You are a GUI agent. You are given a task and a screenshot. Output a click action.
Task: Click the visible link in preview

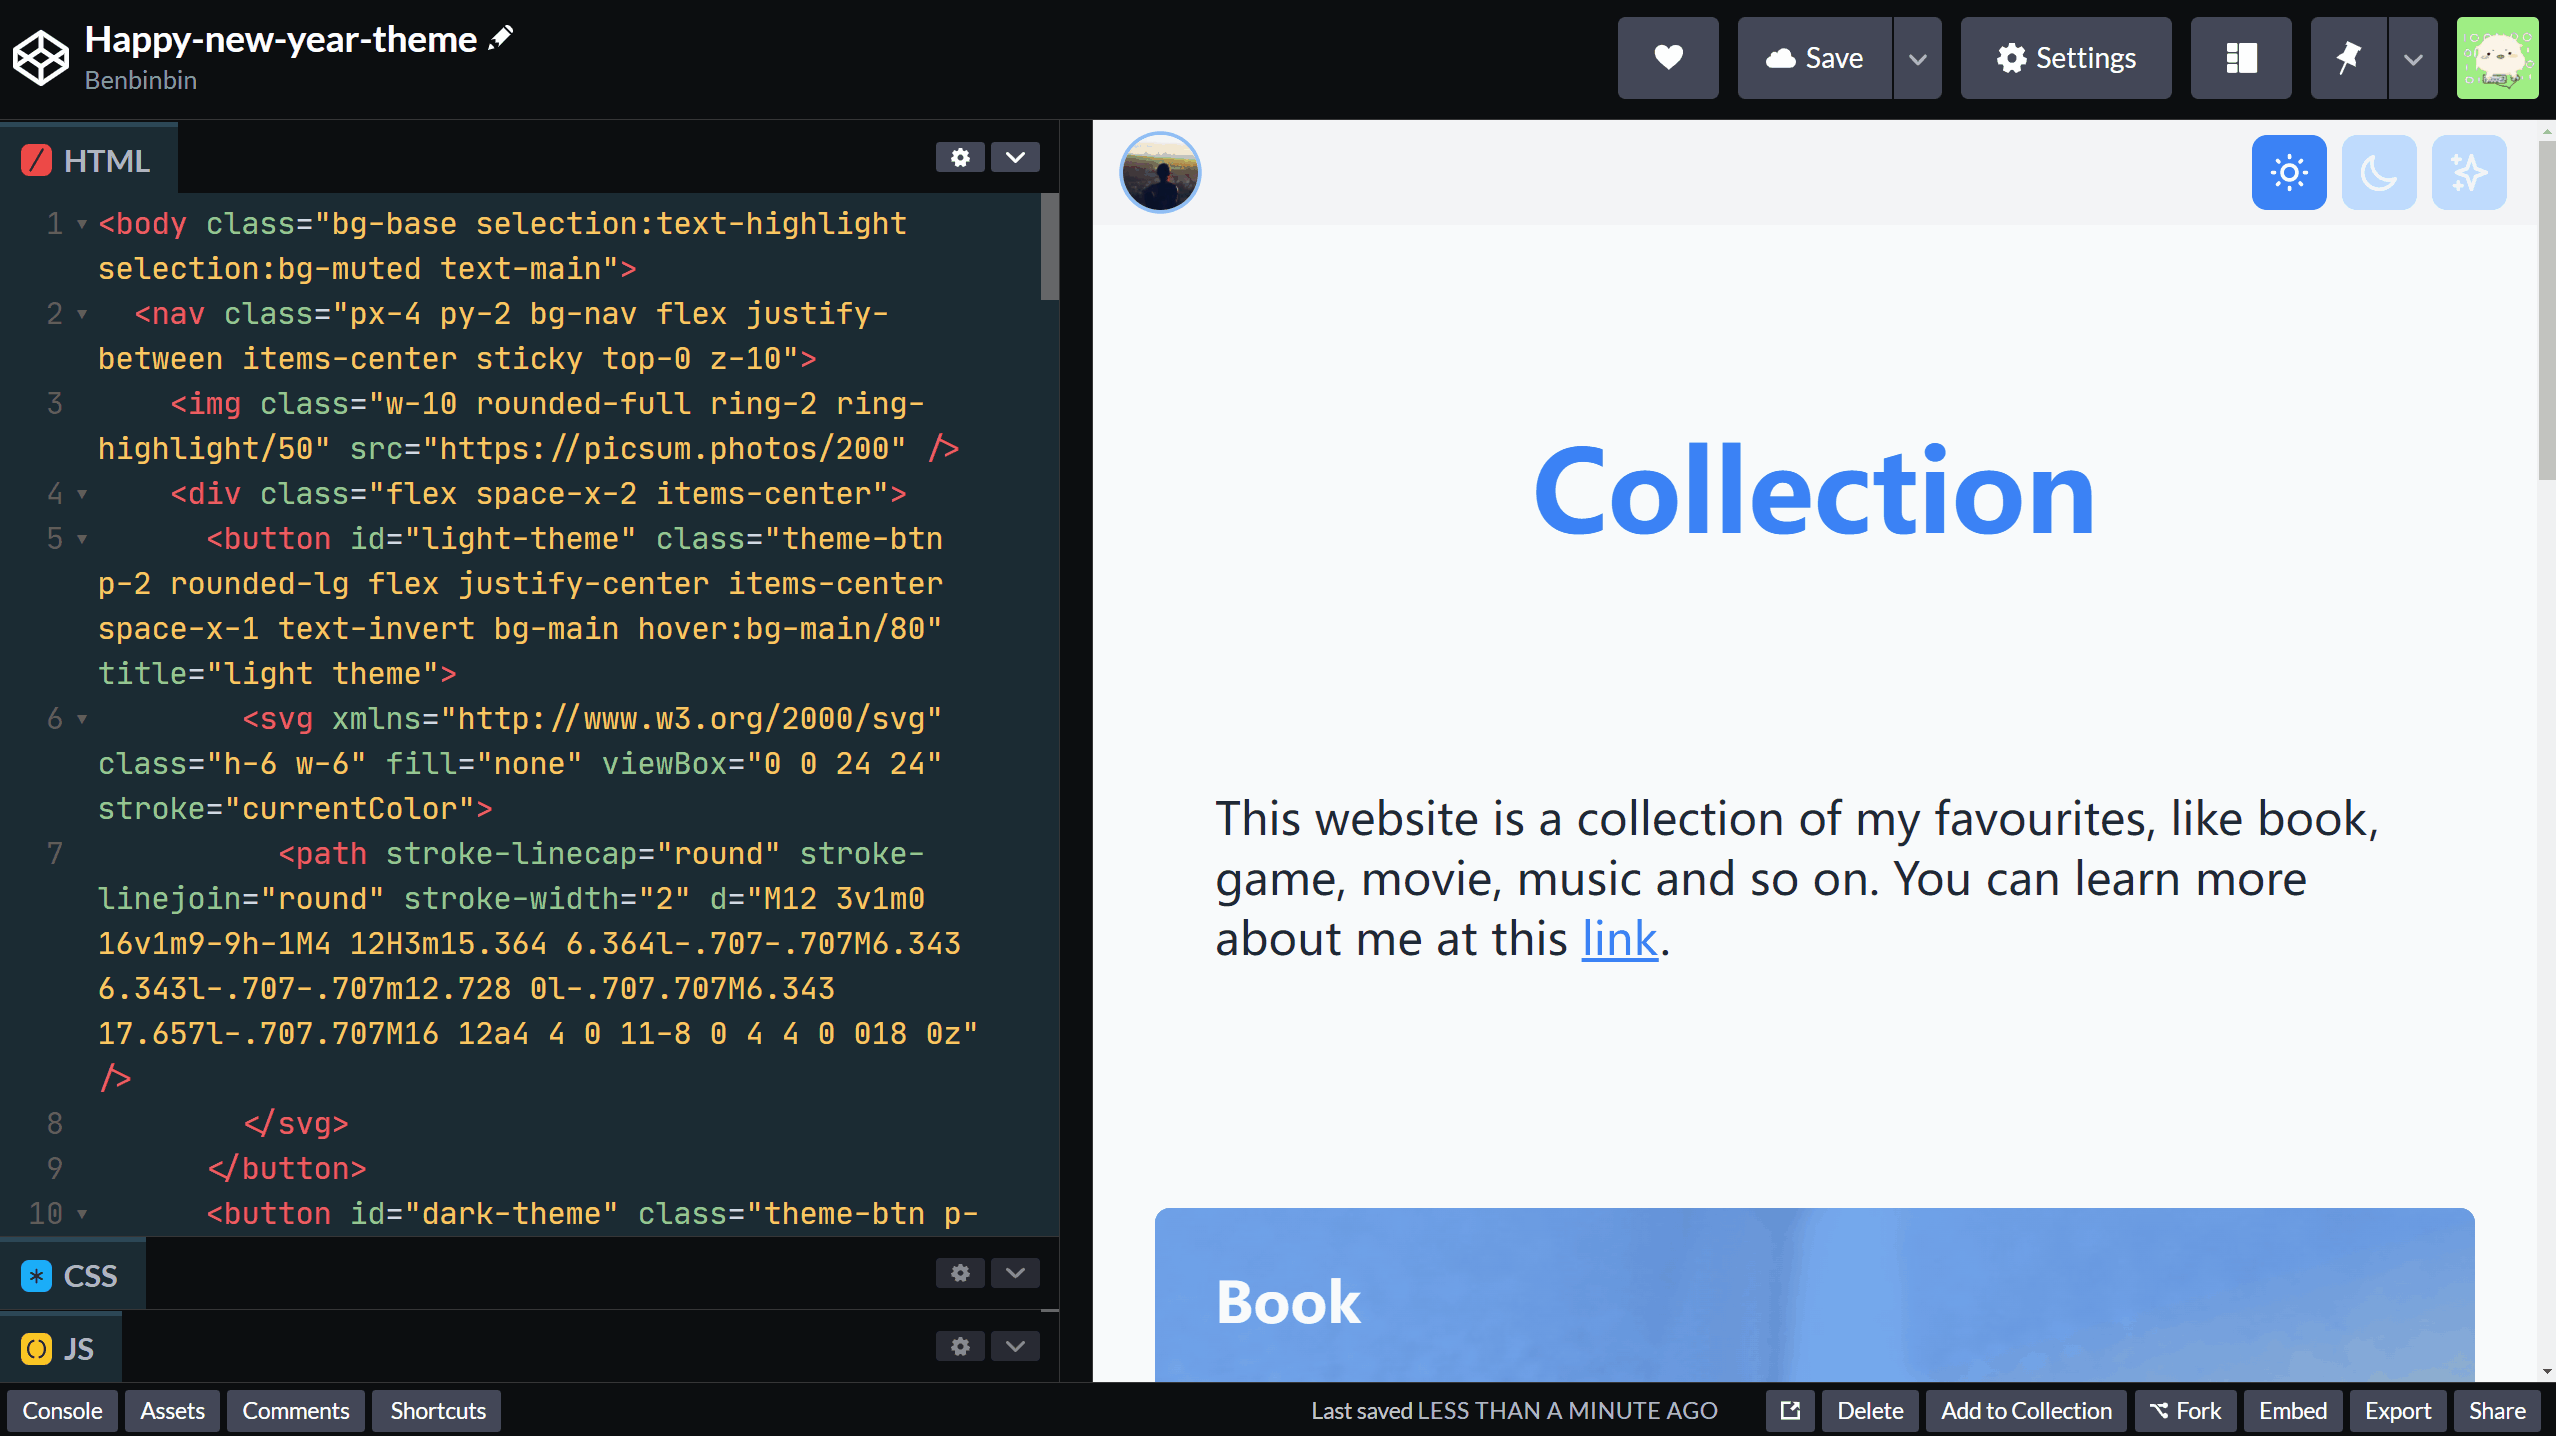pyautogui.click(x=1617, y=937)
